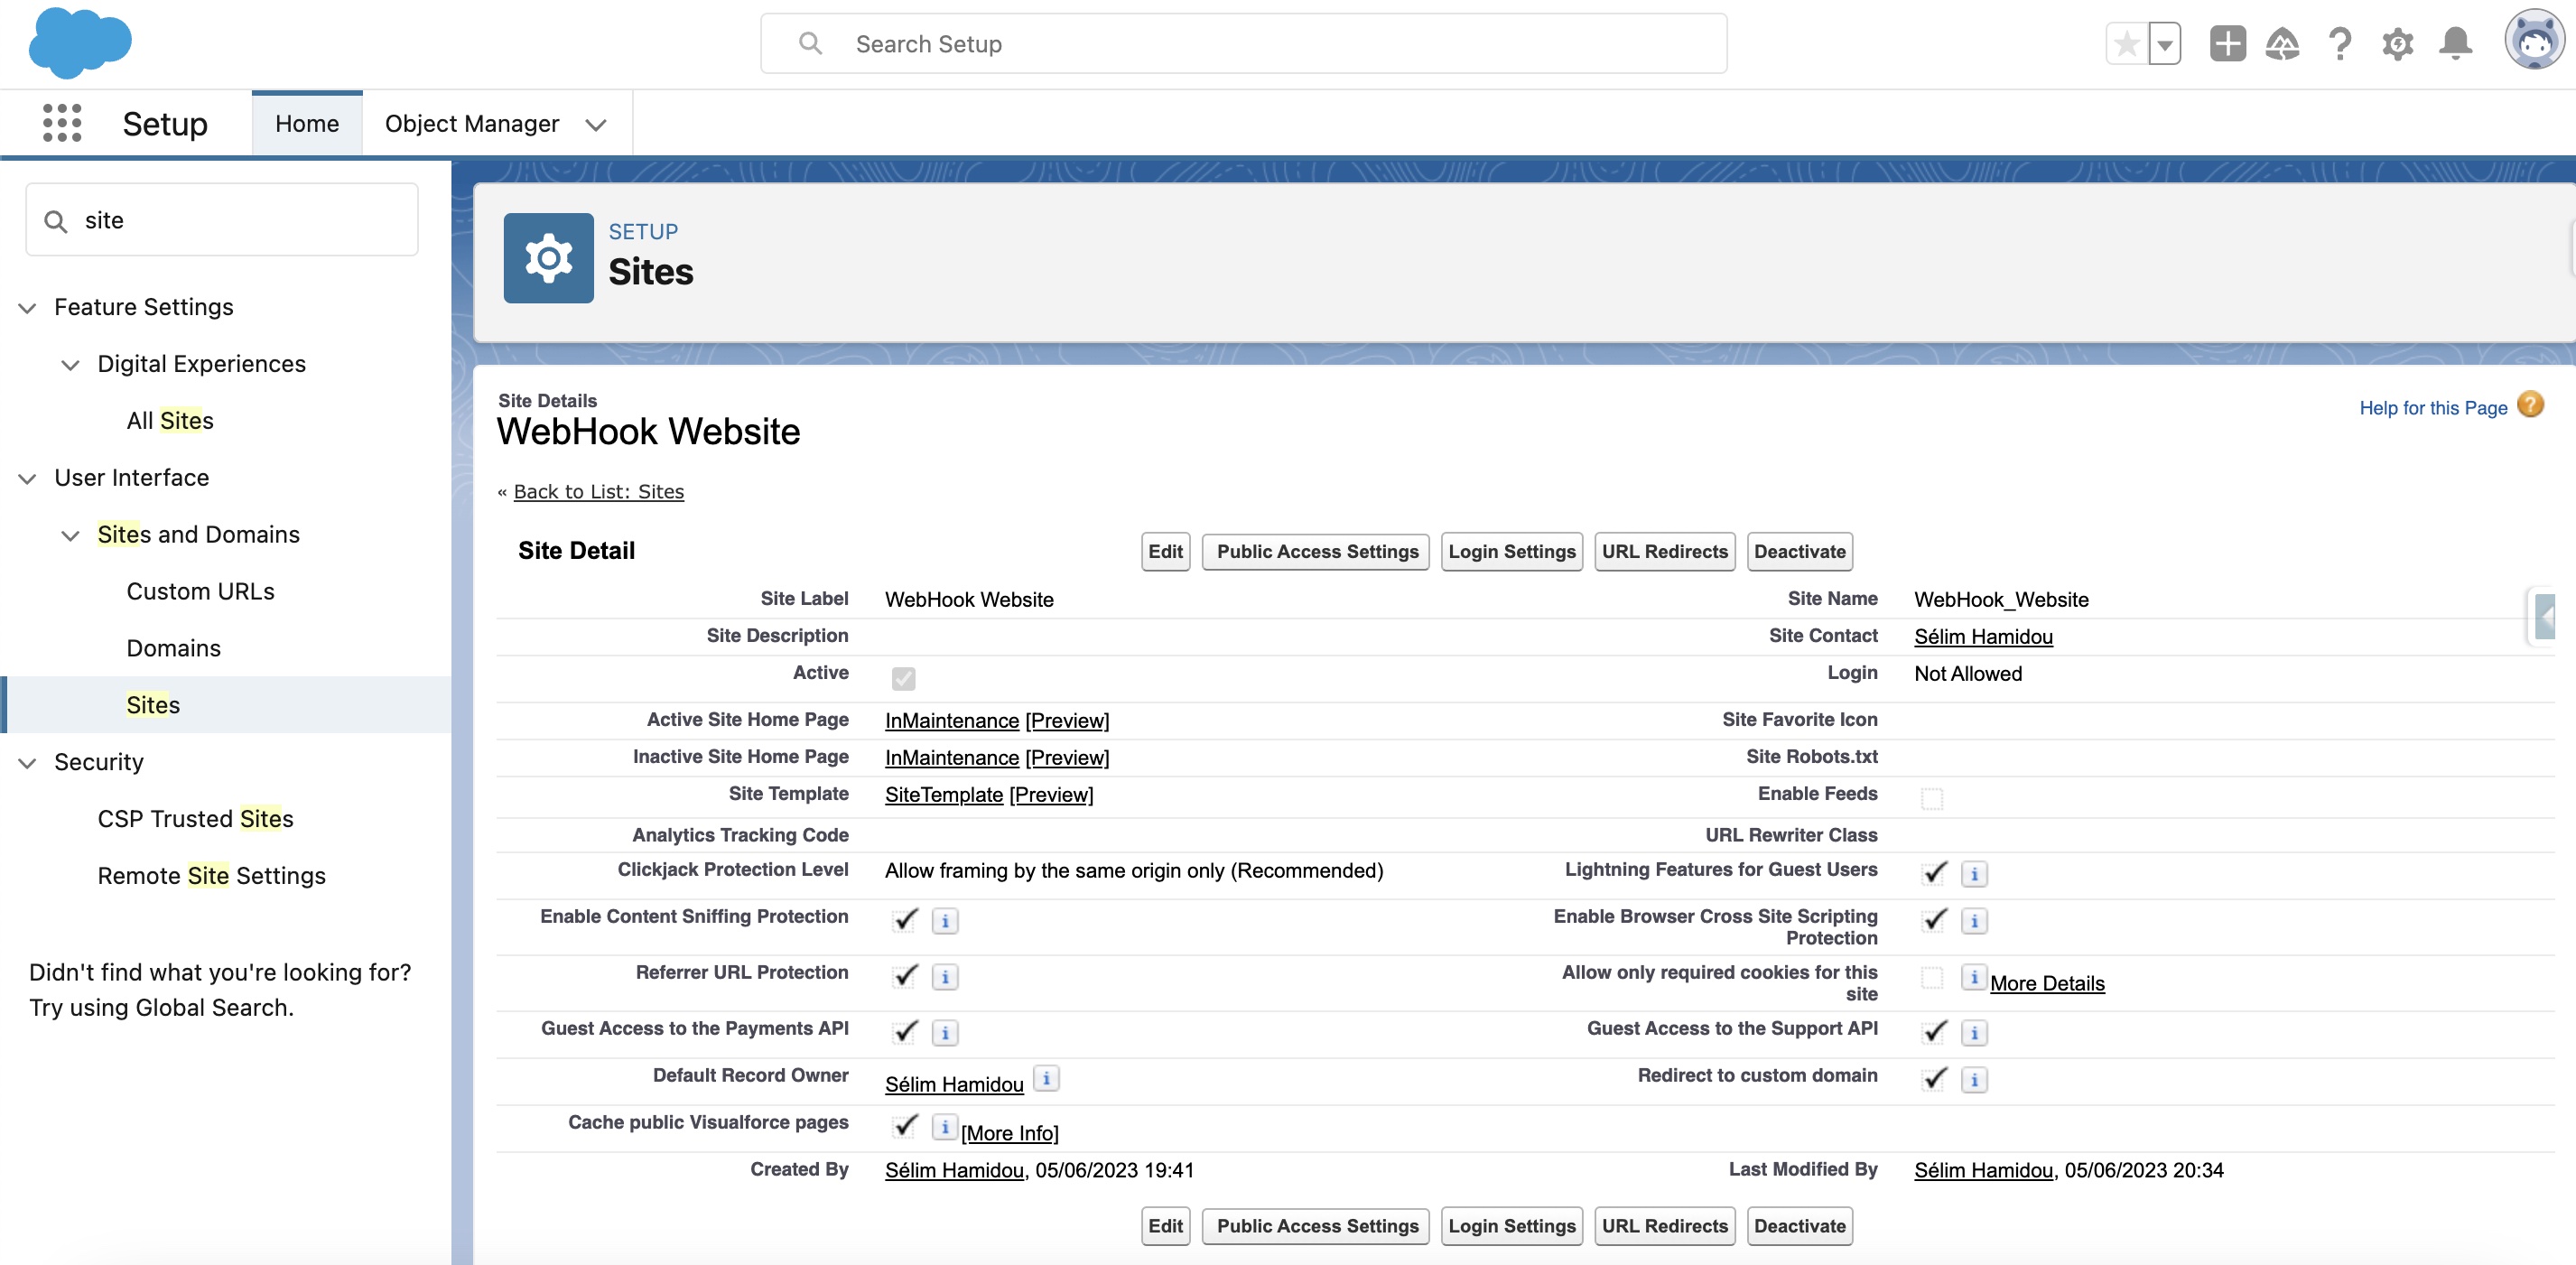Click the top Login Settings button
Image resolution: width=2576 pixels, height=1265 pixels.
[1511, 552]
